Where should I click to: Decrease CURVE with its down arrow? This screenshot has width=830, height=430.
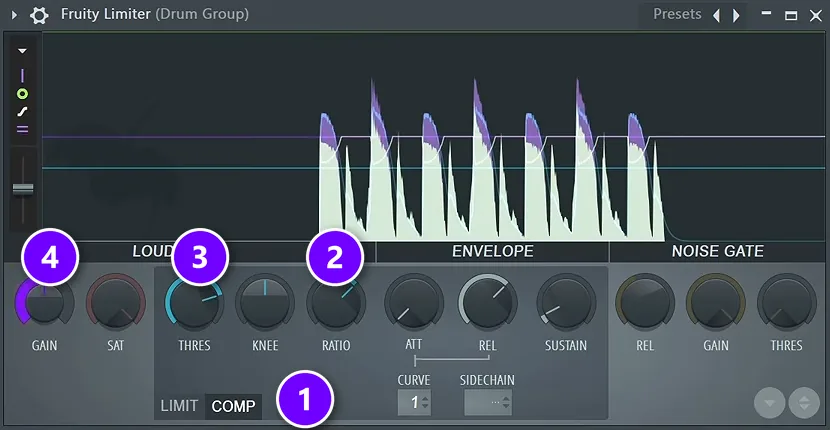pyautogui.click(x=426, y=408)
